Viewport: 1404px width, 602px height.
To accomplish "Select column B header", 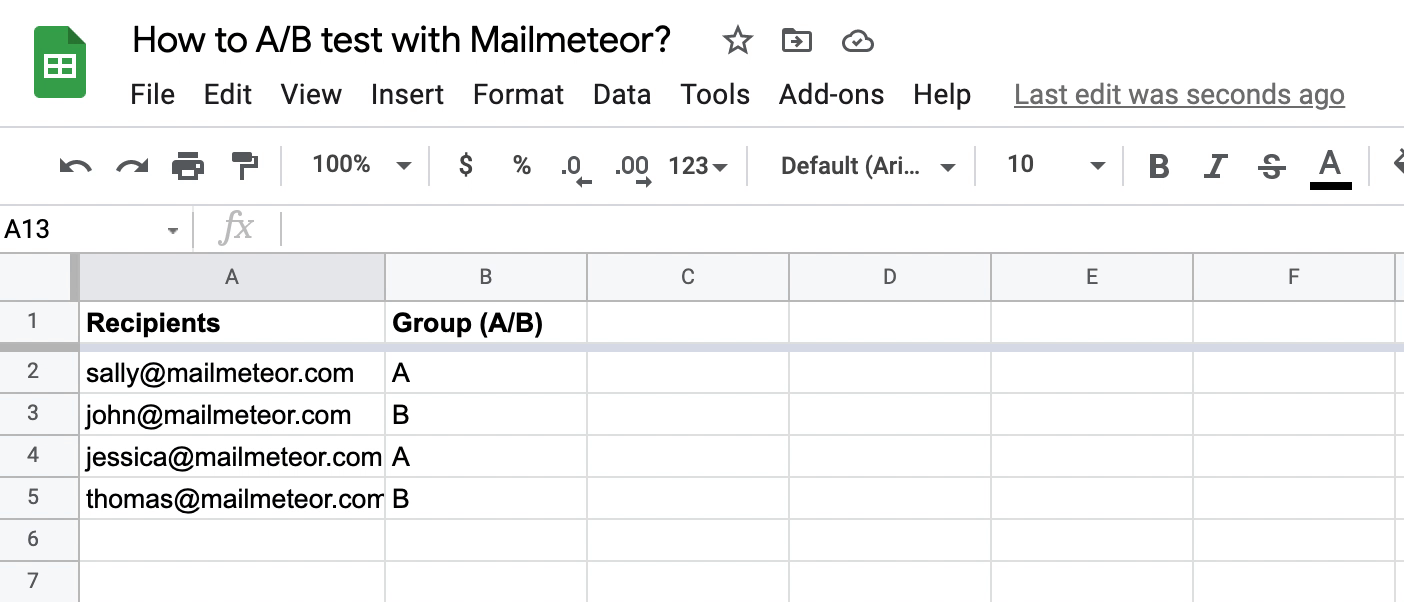I will tap(486, 277).
